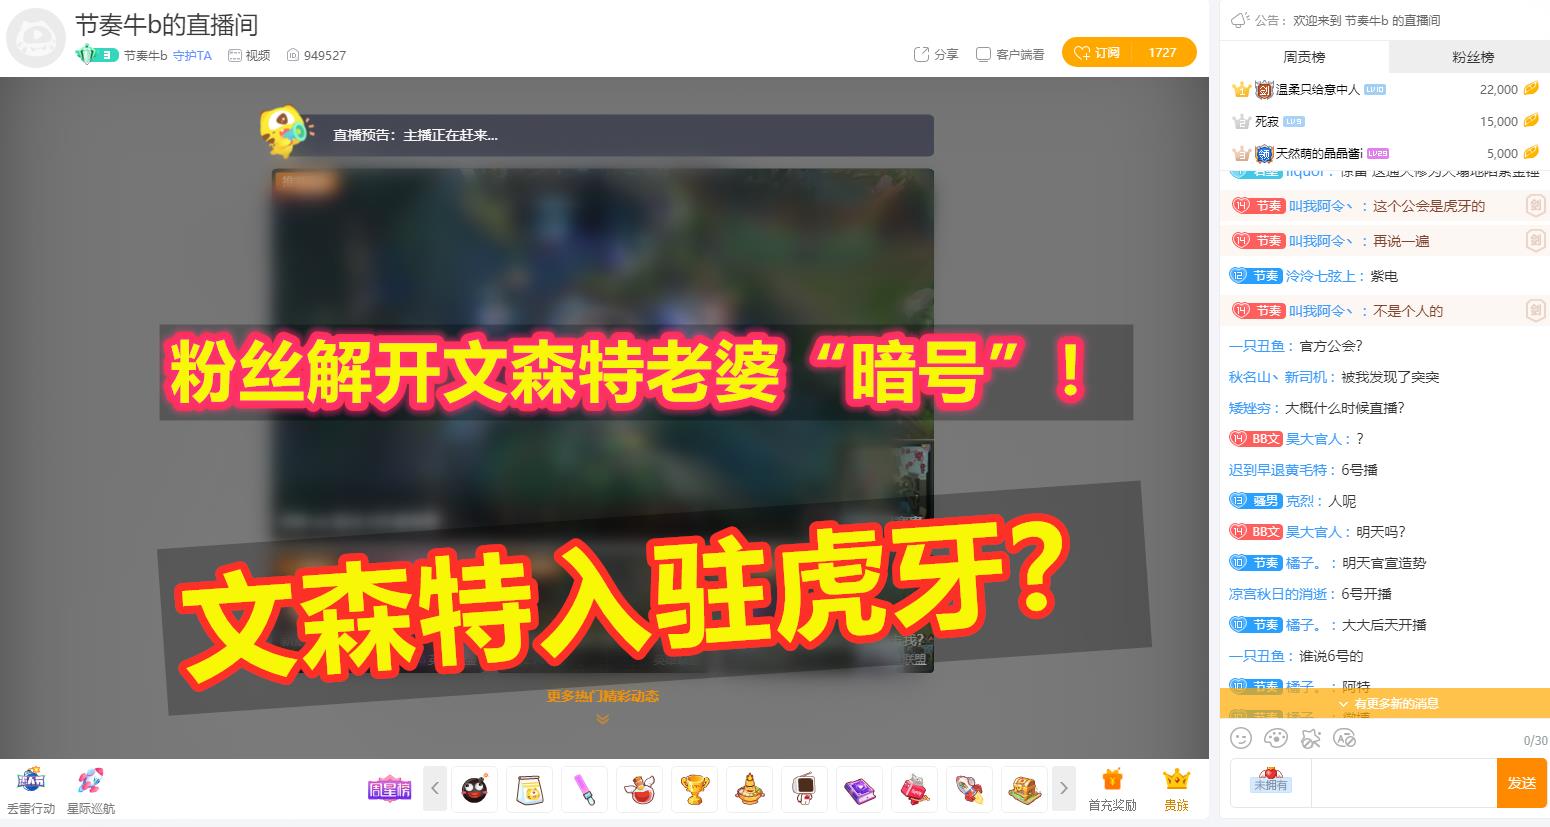
Task: Click contributor 天然萌的晶晶酱i
Action: (1318, 153)
